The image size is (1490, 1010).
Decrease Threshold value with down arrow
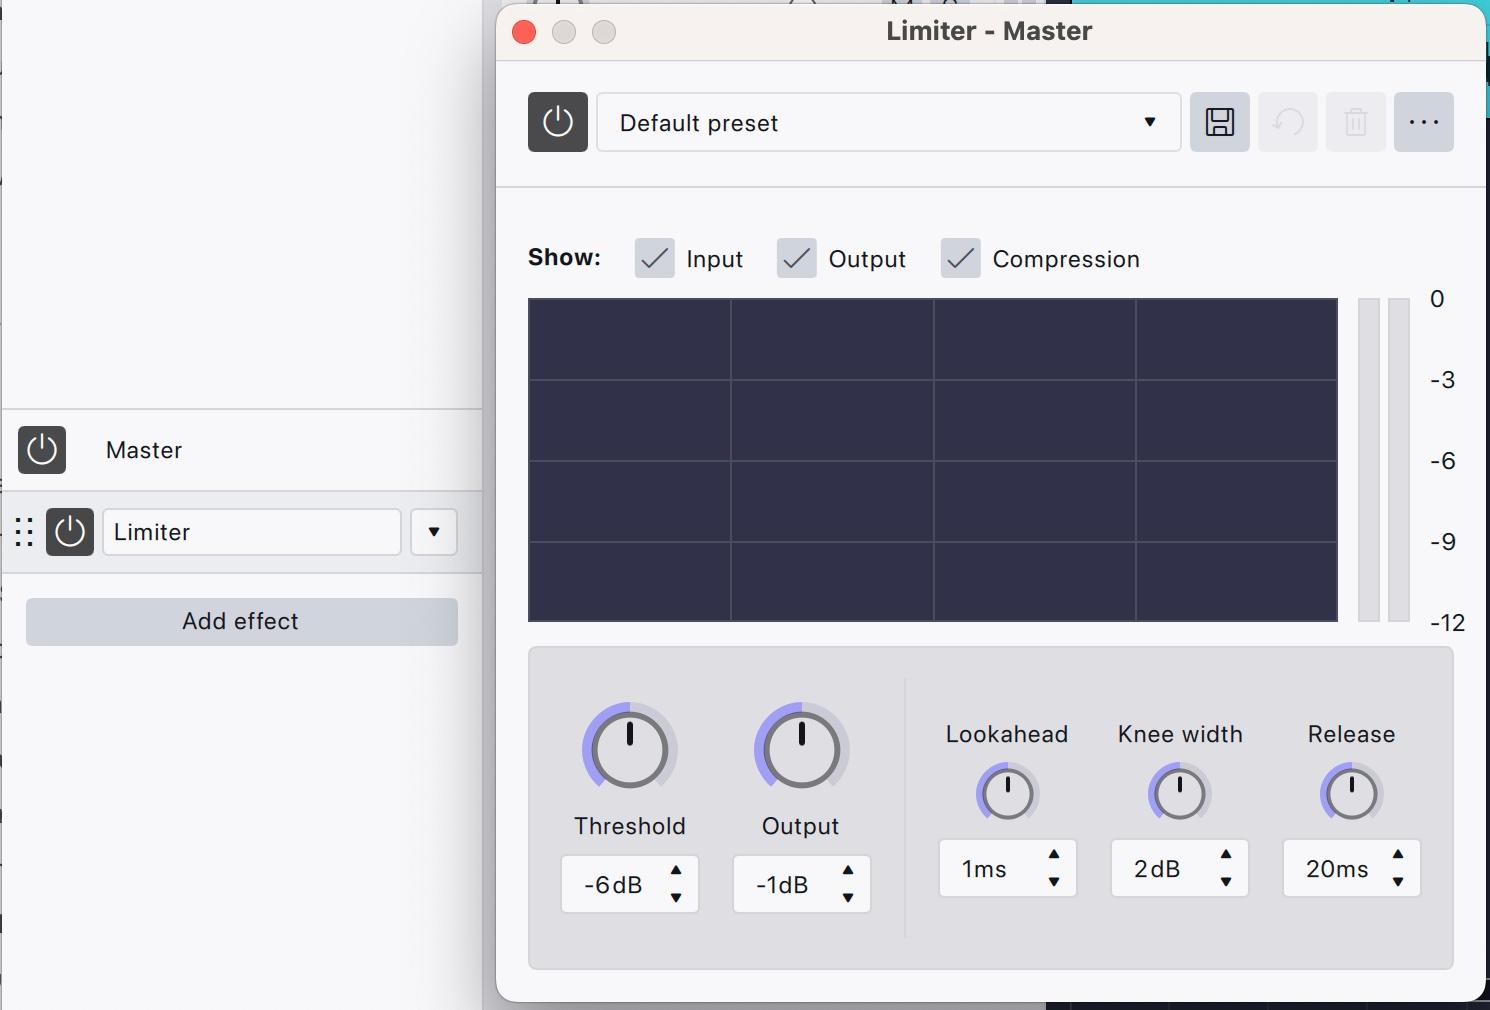[676, 898]
